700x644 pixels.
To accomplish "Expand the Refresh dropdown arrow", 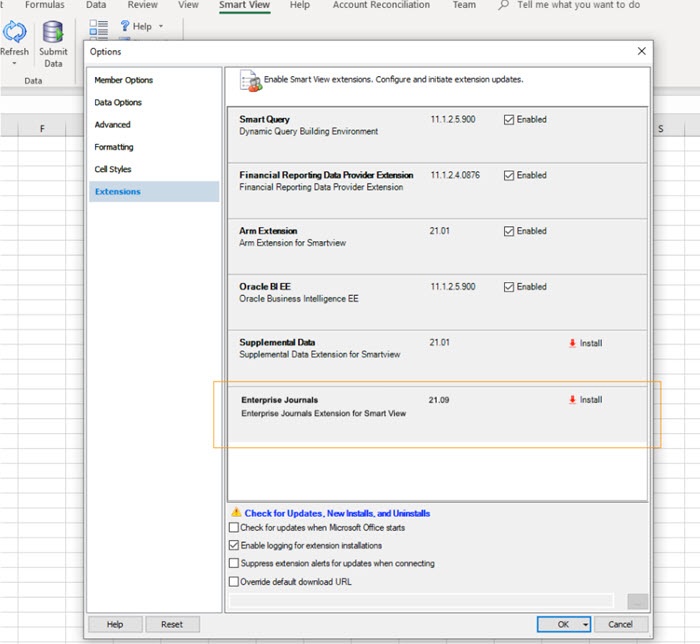I will click(14, 63).
